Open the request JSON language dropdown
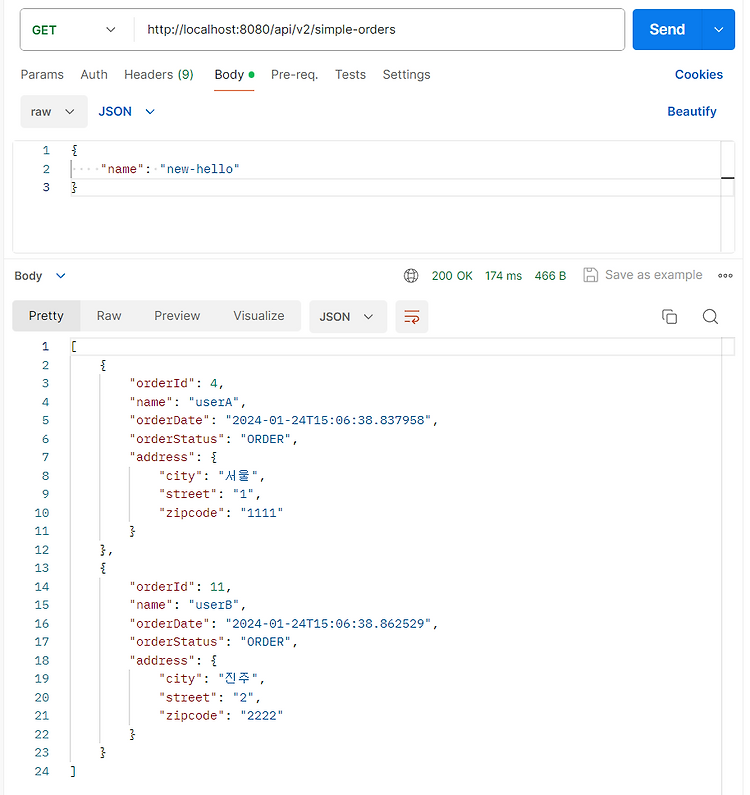This screenshot has width=750, height=795. (x=126, y=112)
